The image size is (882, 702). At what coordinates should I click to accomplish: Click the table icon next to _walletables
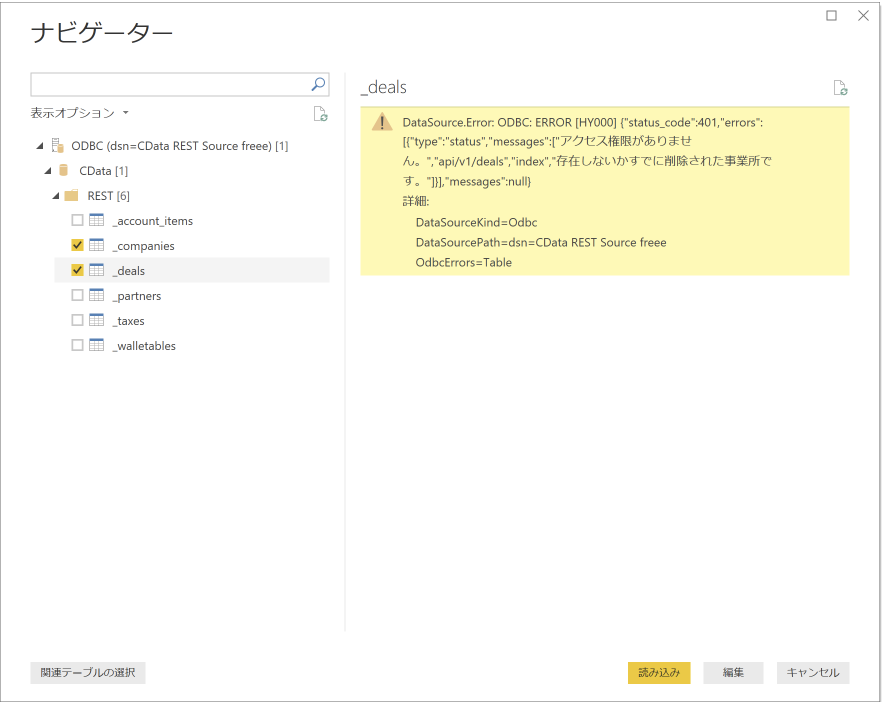point(99,345)
